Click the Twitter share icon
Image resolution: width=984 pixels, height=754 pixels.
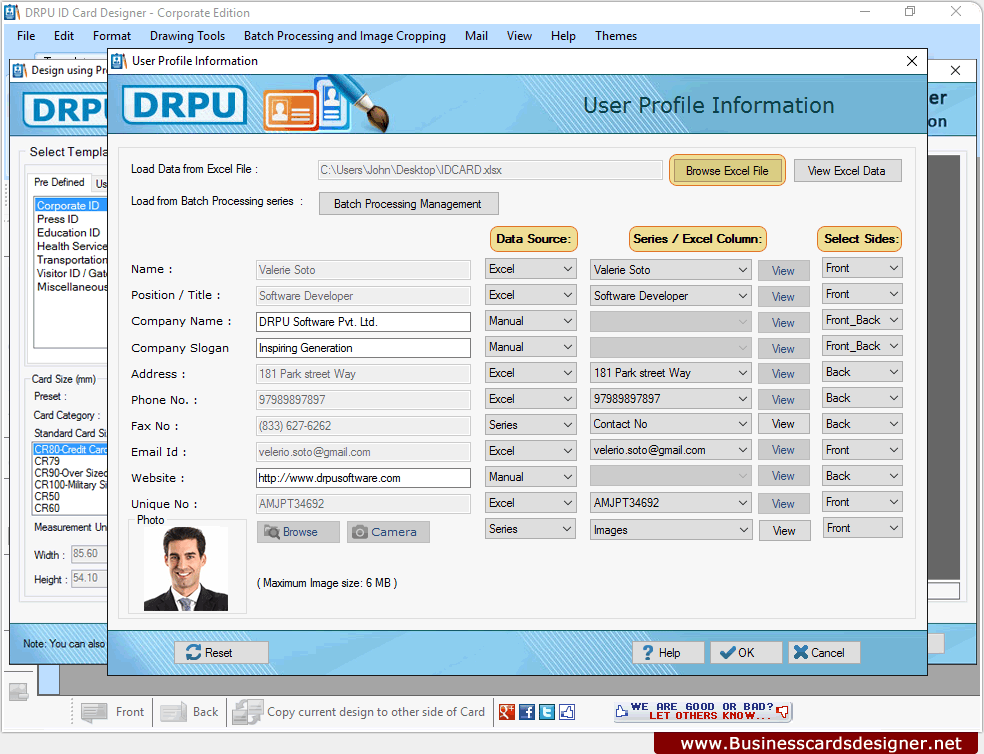547,712
